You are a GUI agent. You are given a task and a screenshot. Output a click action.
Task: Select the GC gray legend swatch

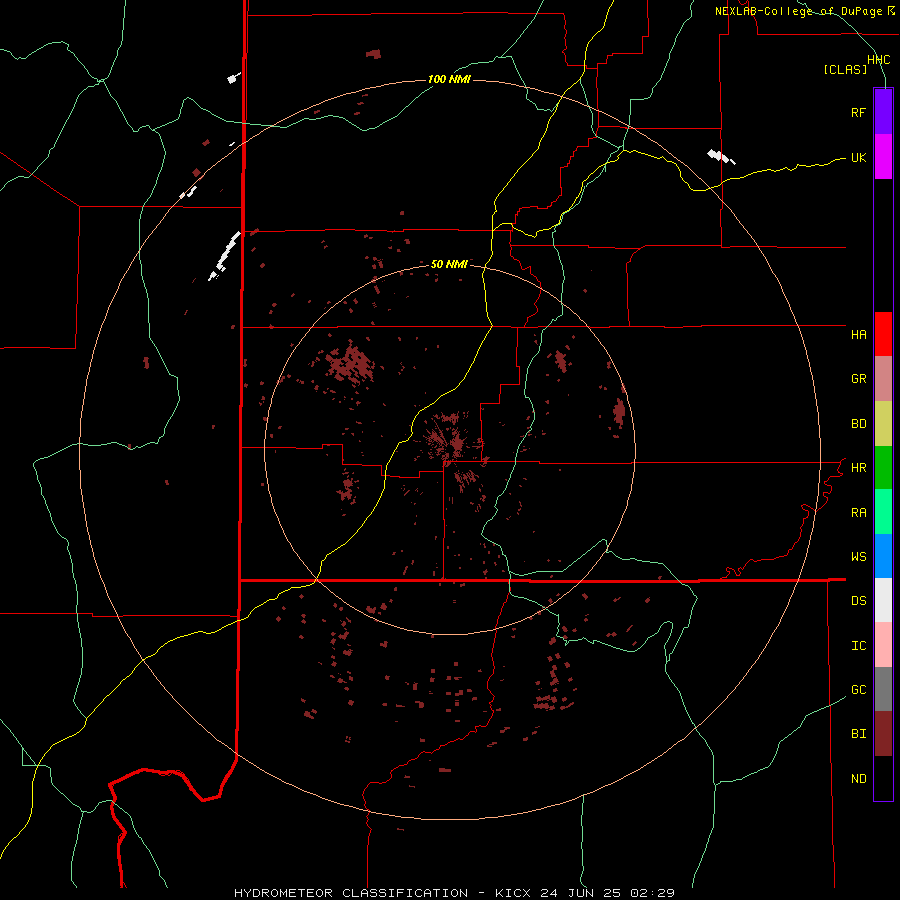pyautogui.click(x=883, y=689)
